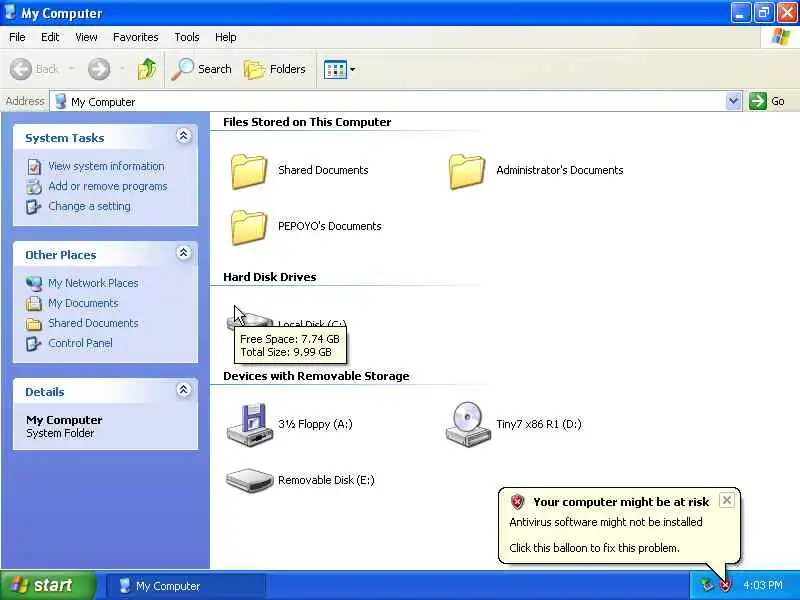Collapse the Details panel
800x600 pixels.
[184, 390]
